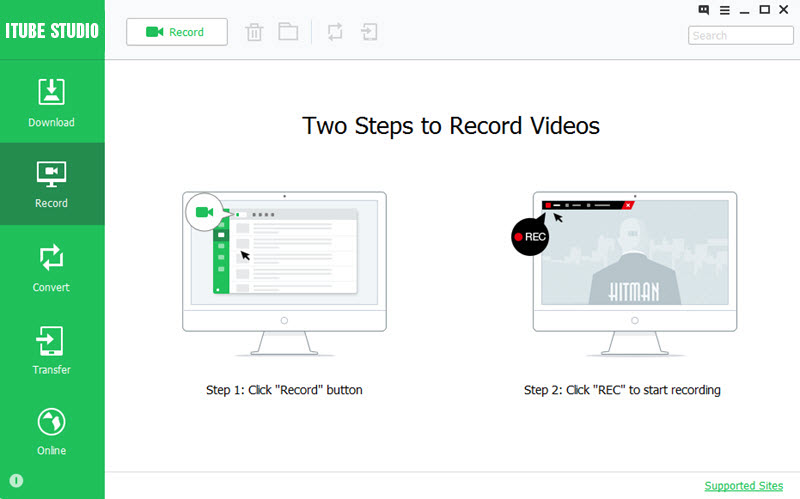Click the transfer-to-device toolbar icon

pos(369,32)
